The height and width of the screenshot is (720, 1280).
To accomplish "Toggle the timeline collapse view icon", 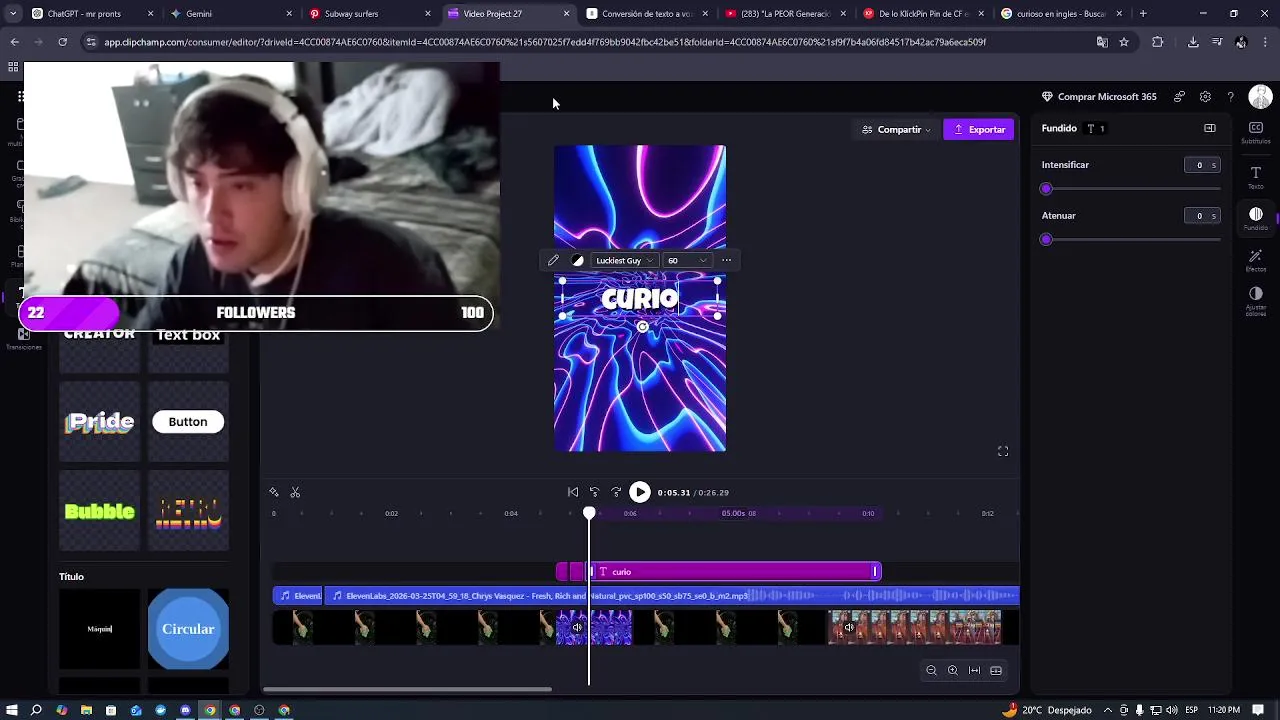I will (x=996, y=670).
